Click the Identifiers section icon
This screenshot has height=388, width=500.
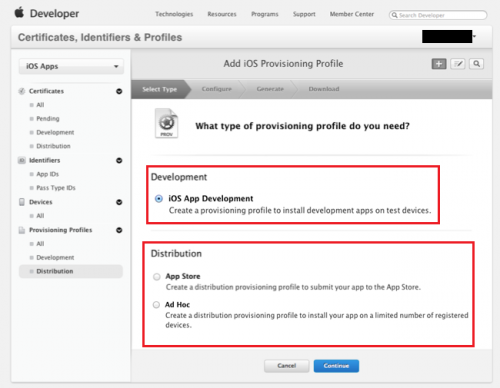(22, 160)
